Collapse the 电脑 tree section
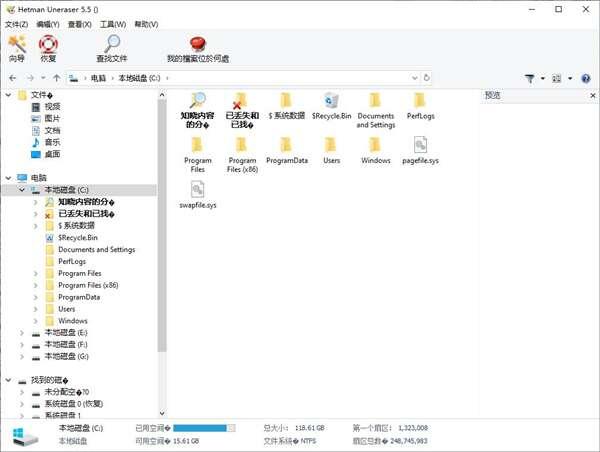This screenshot has height=452, width=600. click(x=8, y=177)
